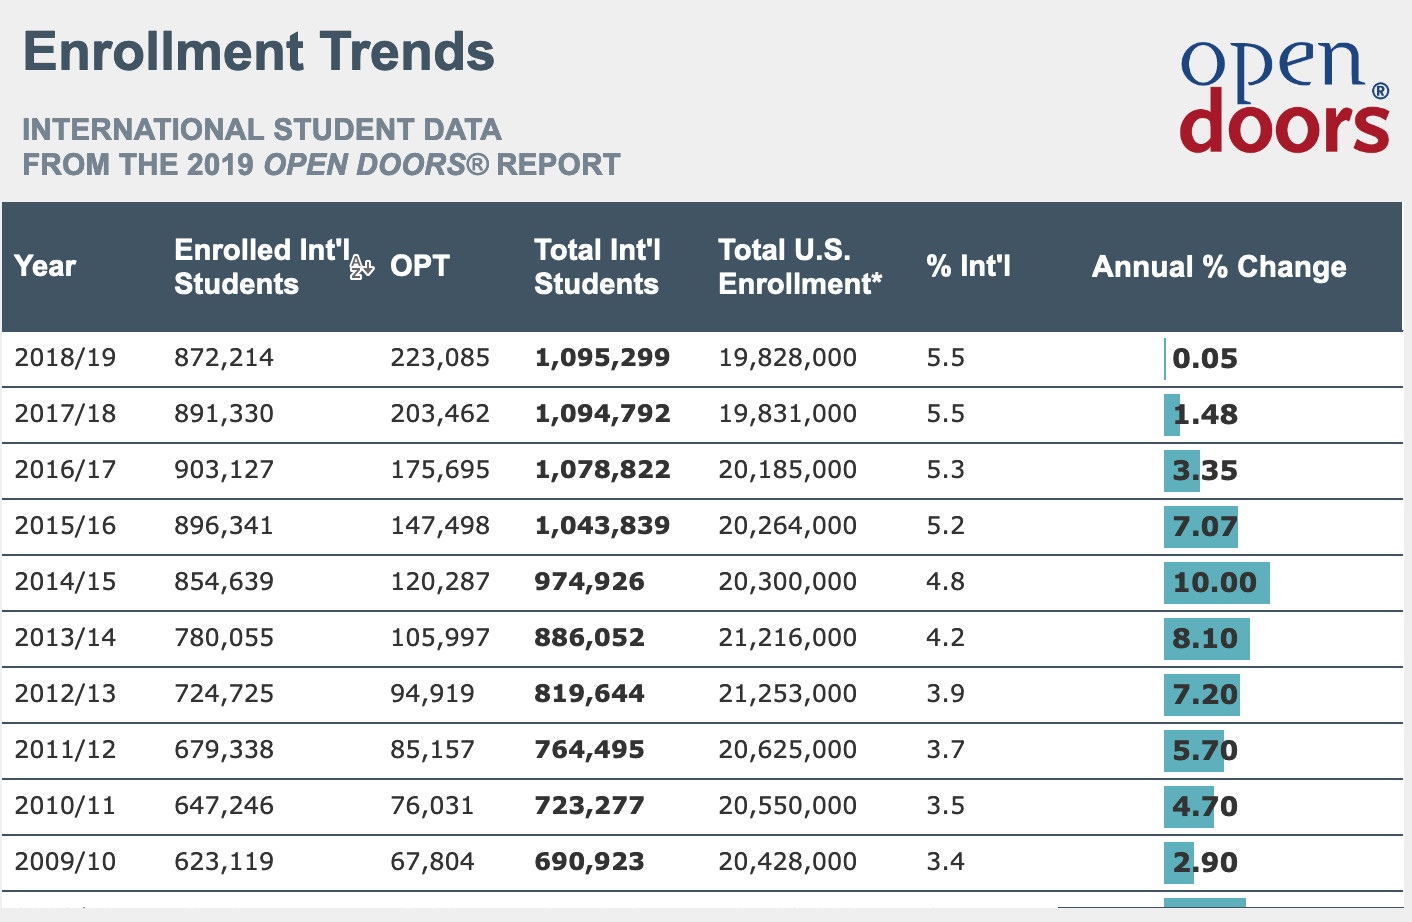Image resolution: width=1412 pixels, height=922 pixels.
Task: Click U.S. enrollment value 21,253,000
Action: [x=787, y=694]
